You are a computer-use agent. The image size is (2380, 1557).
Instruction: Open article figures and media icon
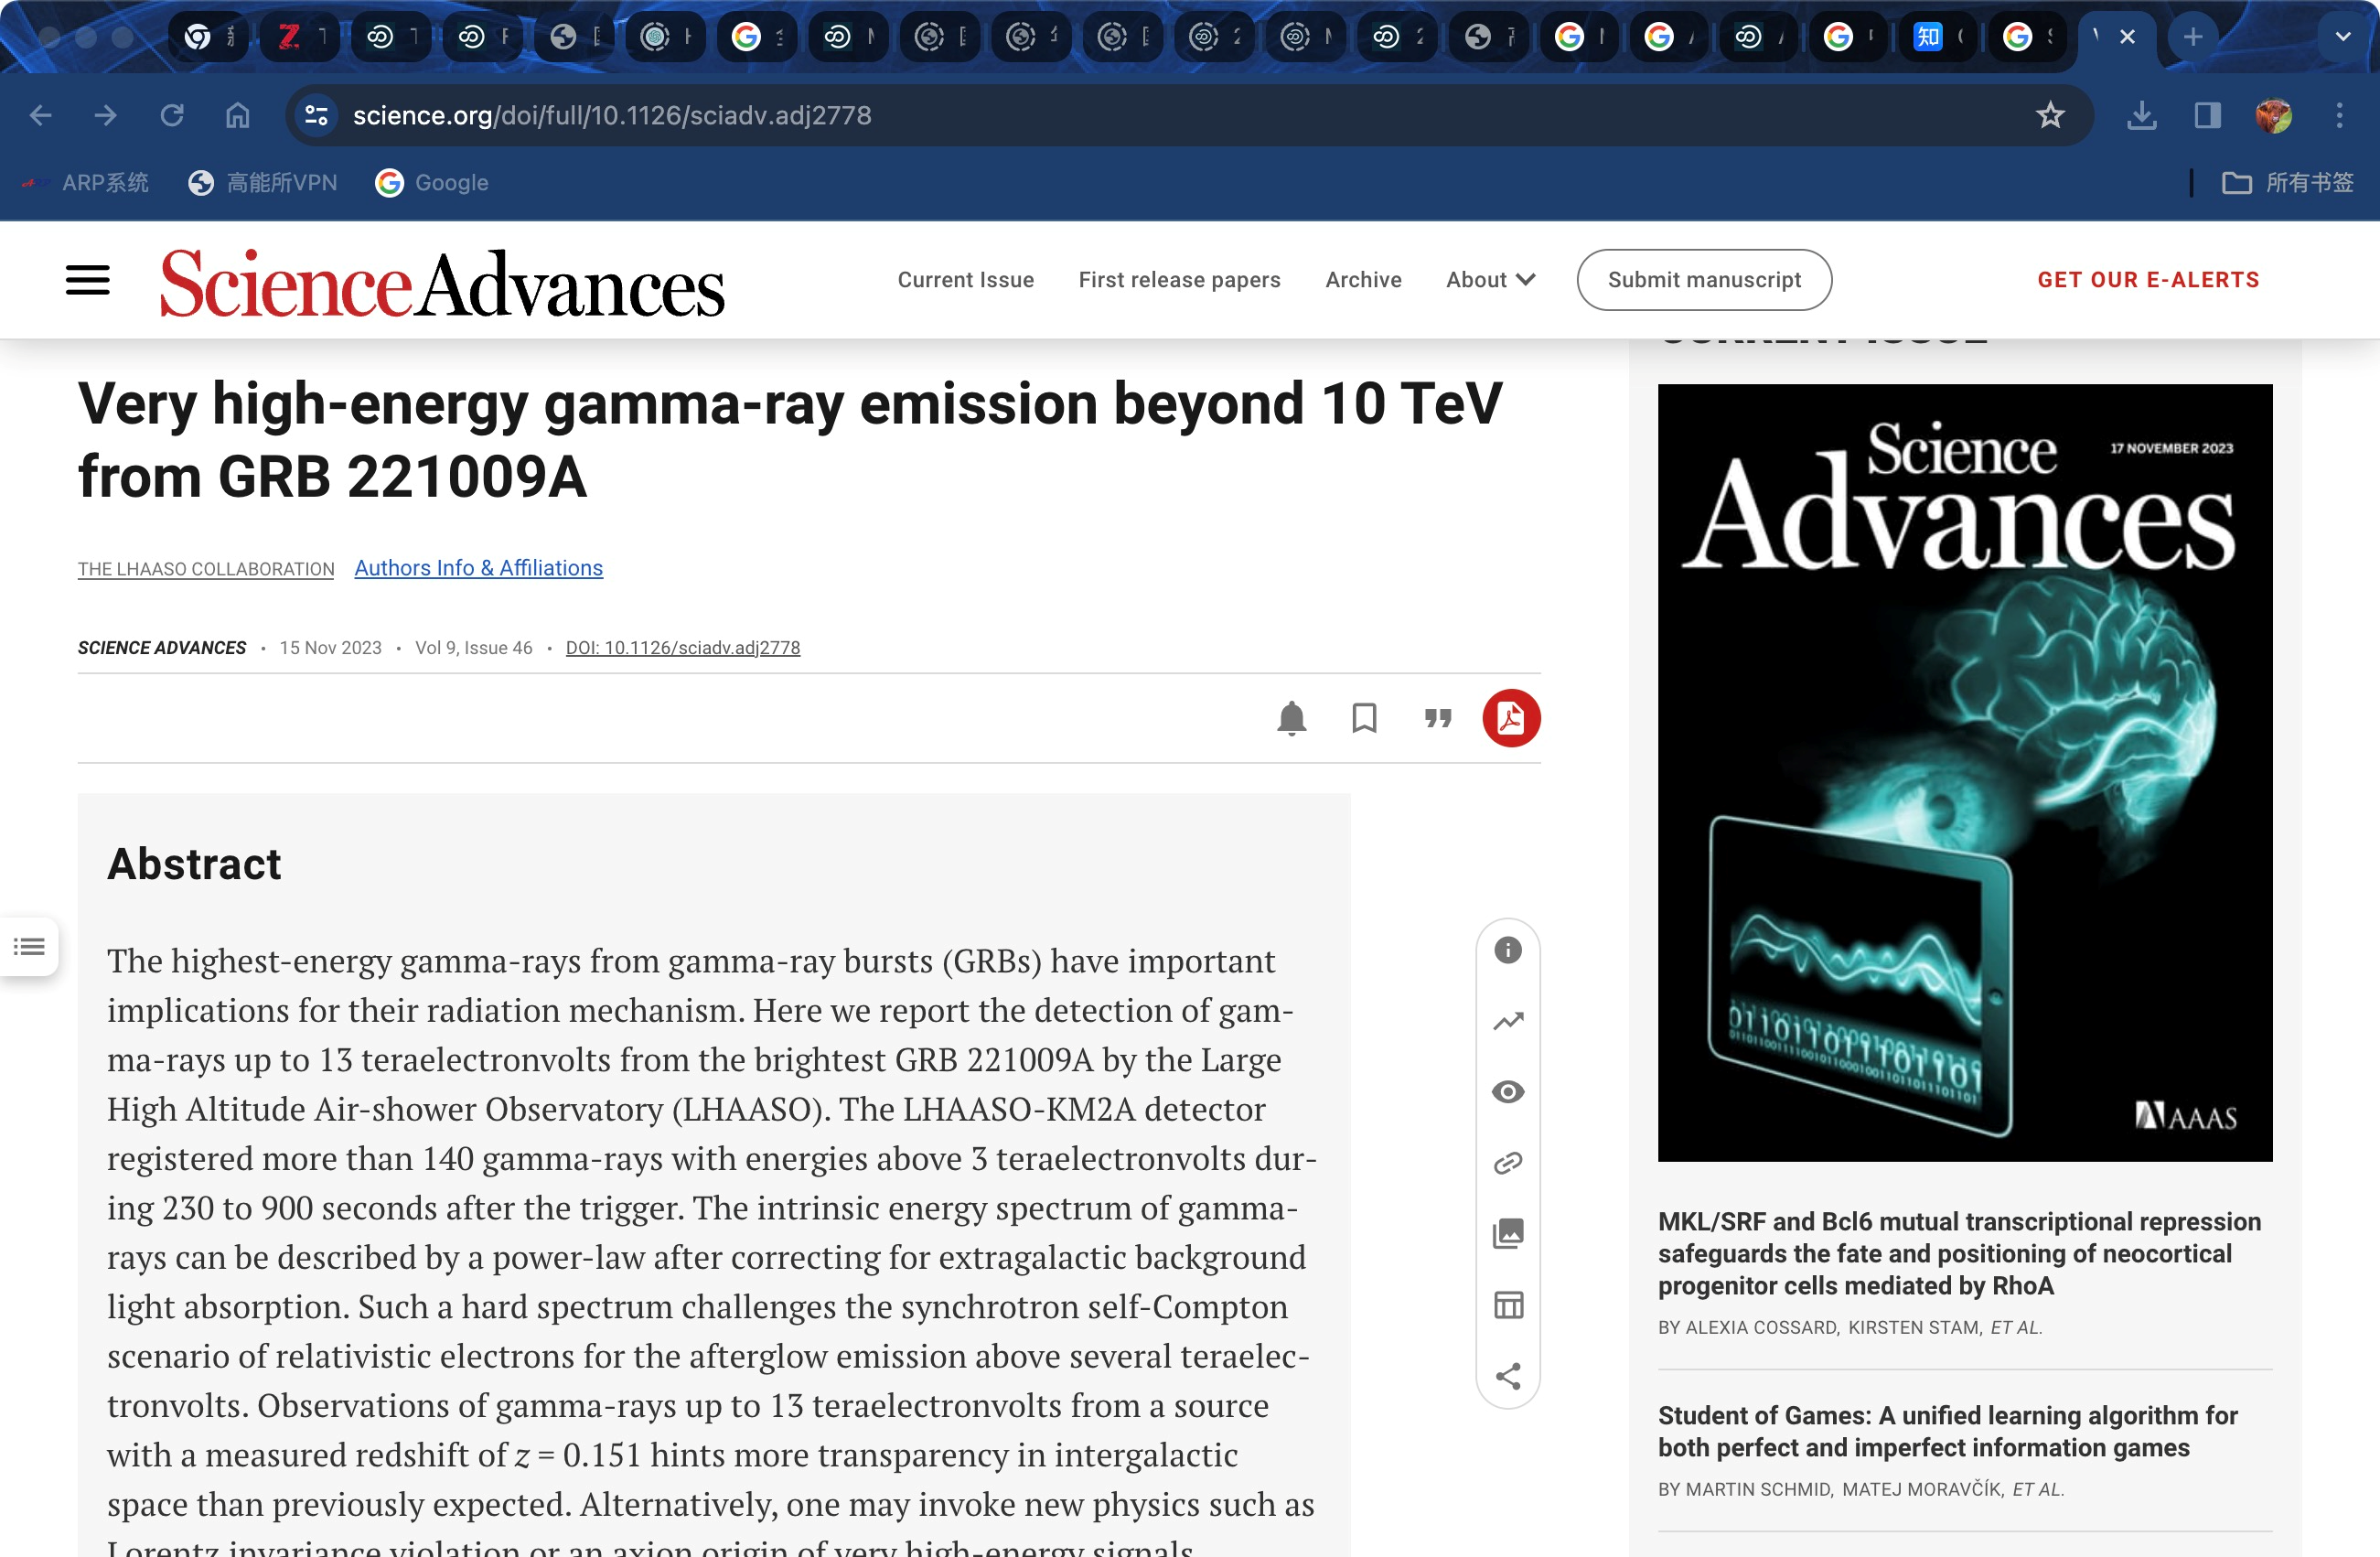(x=1507, y=1234)
